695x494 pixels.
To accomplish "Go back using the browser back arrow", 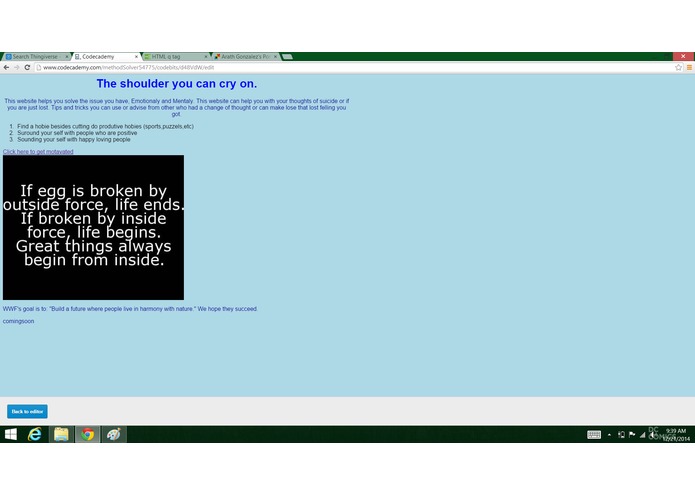I will [x=6, y=67].
